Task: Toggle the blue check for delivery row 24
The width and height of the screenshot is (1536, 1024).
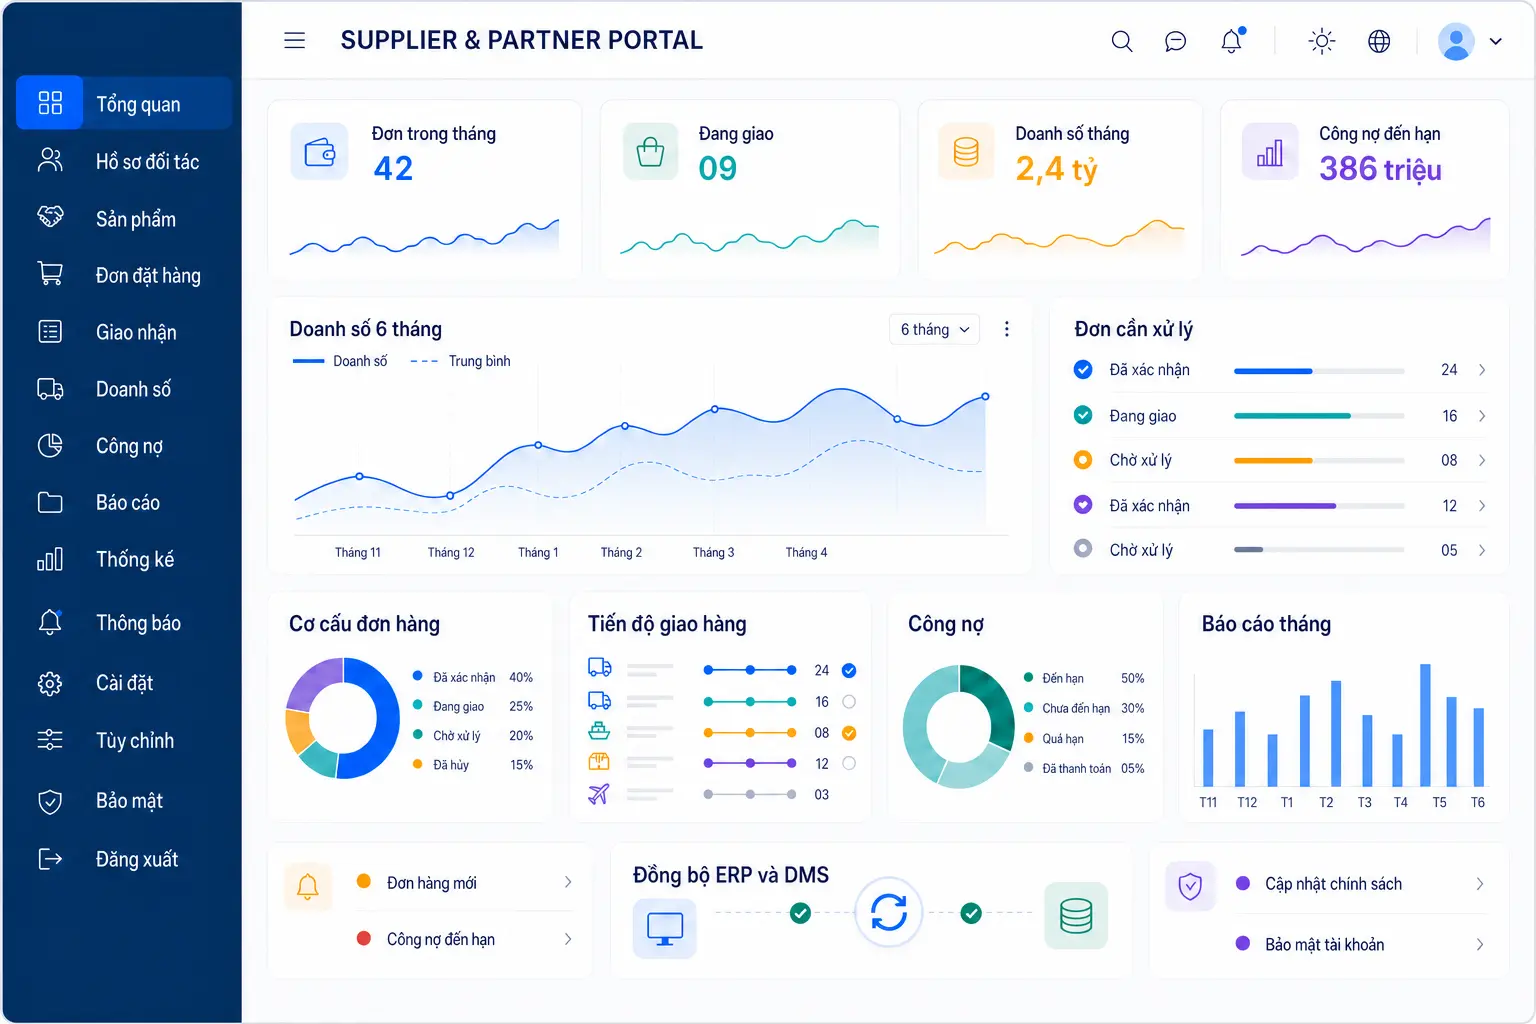Action: 849,670
